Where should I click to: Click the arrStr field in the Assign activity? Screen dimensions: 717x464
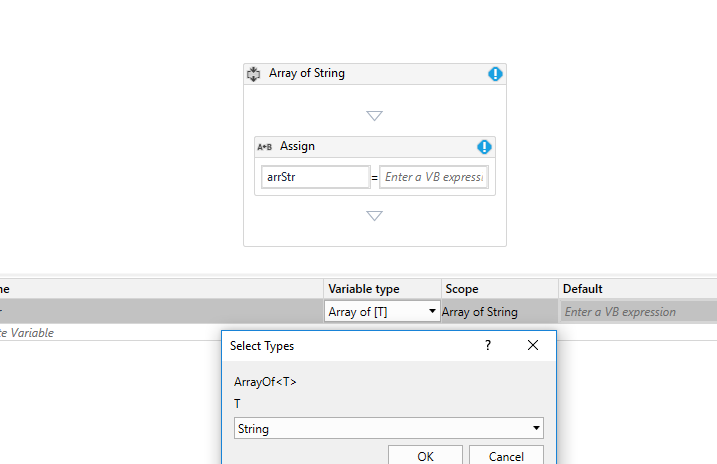pos(315,177)
